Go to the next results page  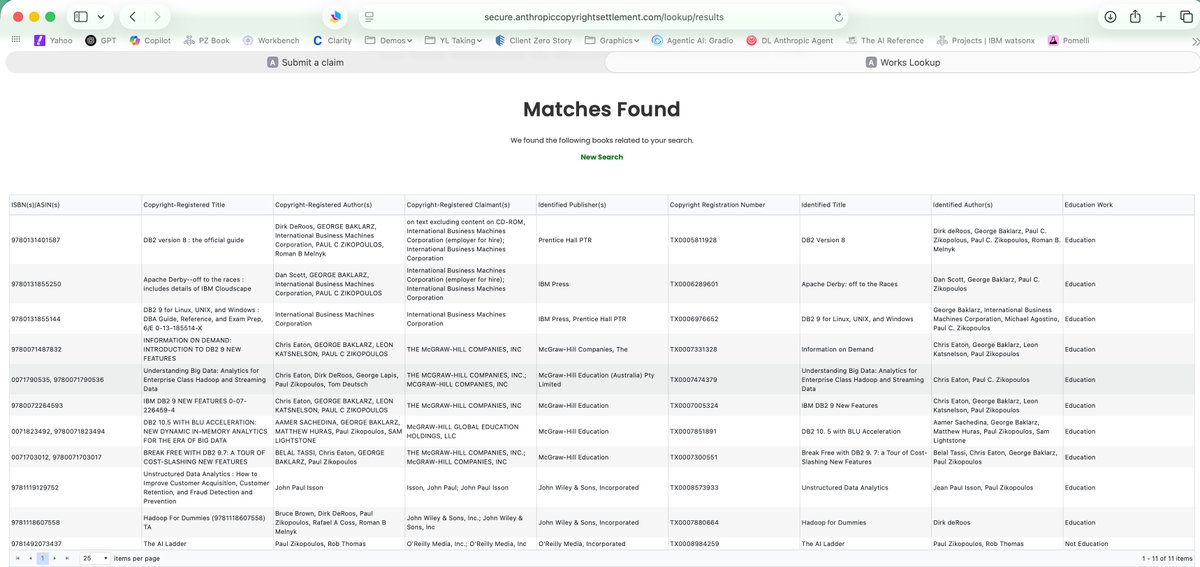[55, 558]
